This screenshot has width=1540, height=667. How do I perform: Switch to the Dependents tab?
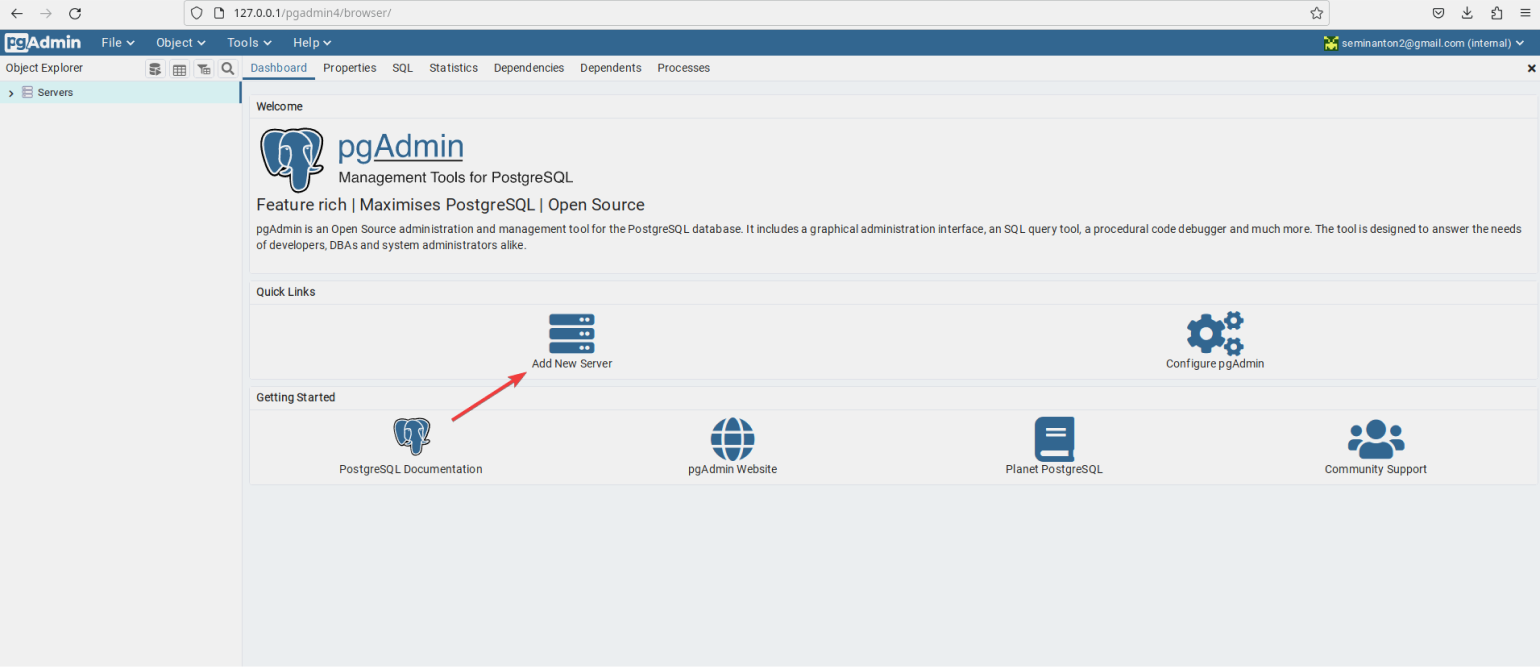611,68
